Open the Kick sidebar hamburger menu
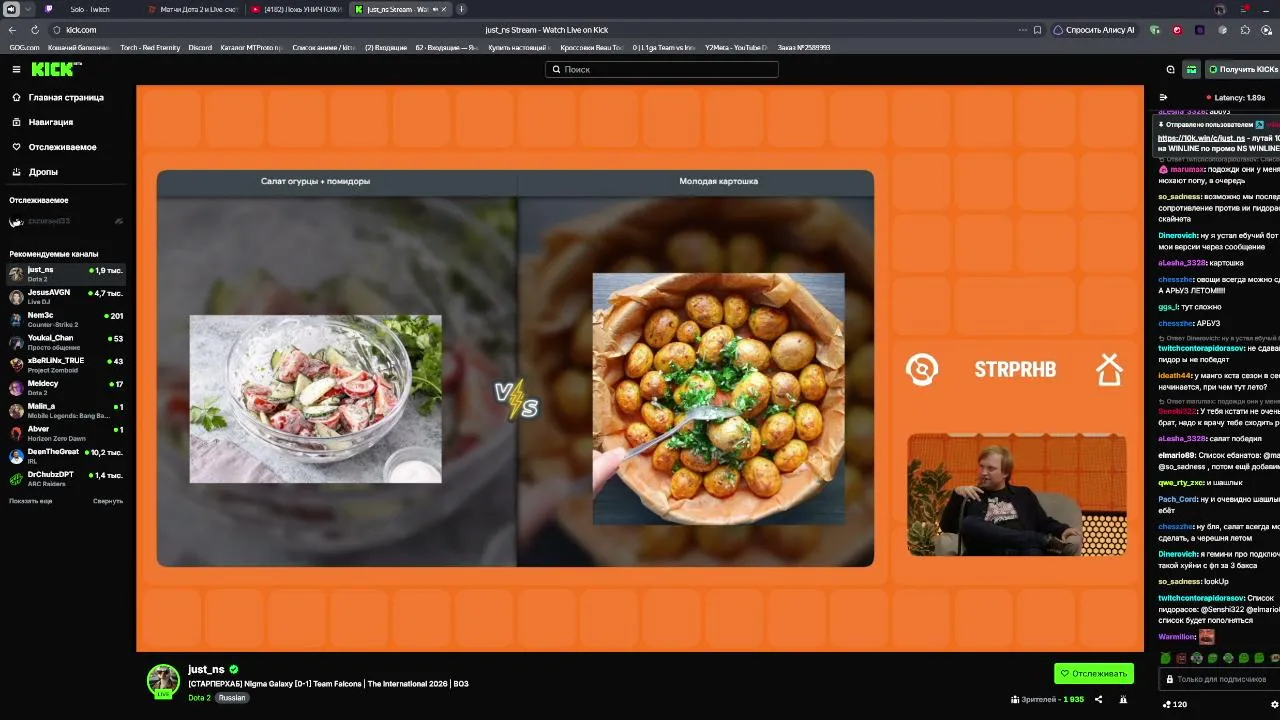Image resolution: width=1280 pixels, height=720 pixels. [16, 69]
